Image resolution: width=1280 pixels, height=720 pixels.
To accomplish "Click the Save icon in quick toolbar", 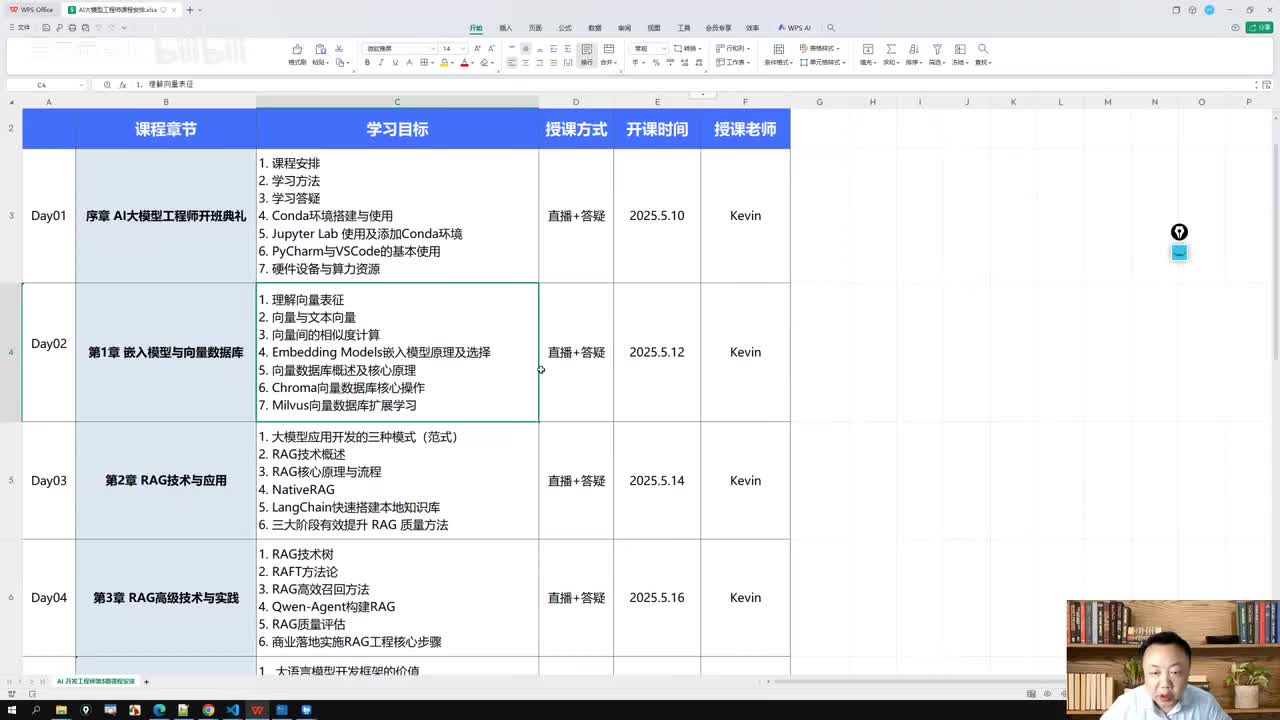I will click(x=47, y=28).
